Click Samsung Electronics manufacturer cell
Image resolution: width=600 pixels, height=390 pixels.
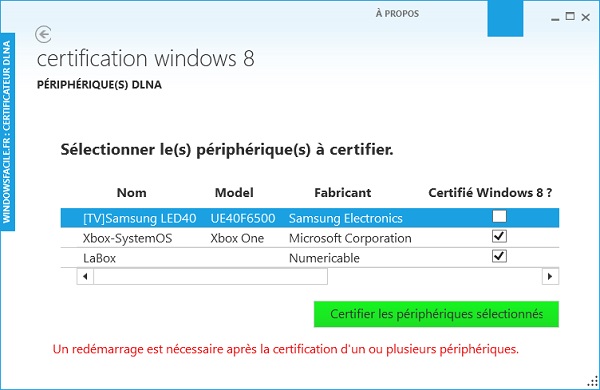(x=346, y=218)
